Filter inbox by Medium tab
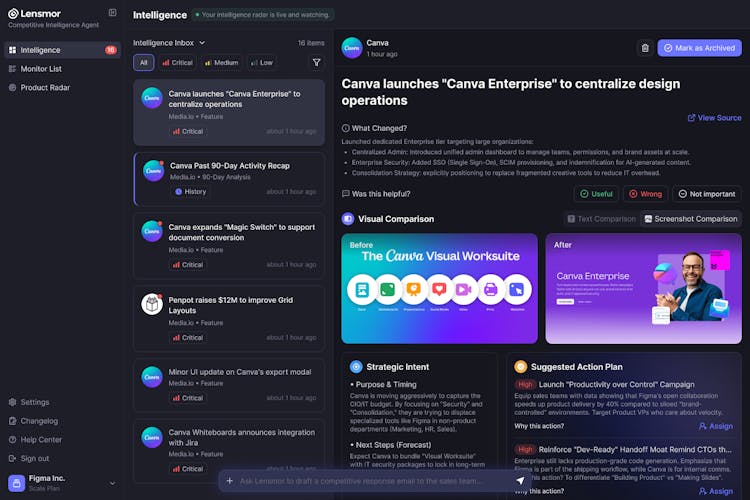 coord(221,62)
